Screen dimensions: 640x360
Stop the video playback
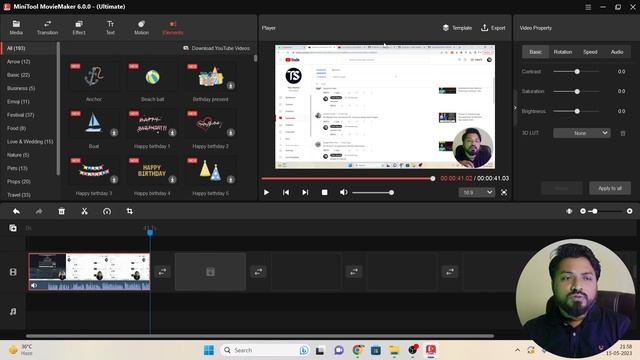click(x=324, y=192)
